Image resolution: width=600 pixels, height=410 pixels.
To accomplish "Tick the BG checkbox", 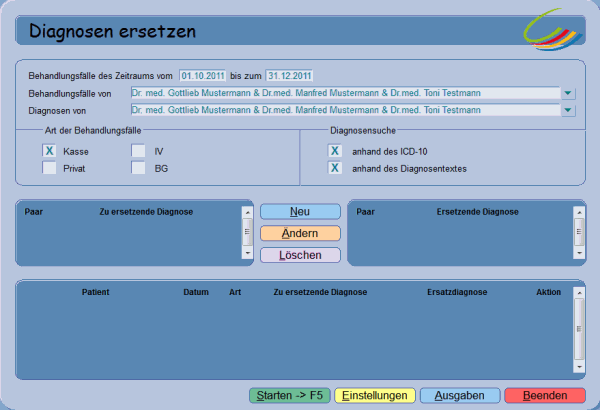I will tap(138, 168).
